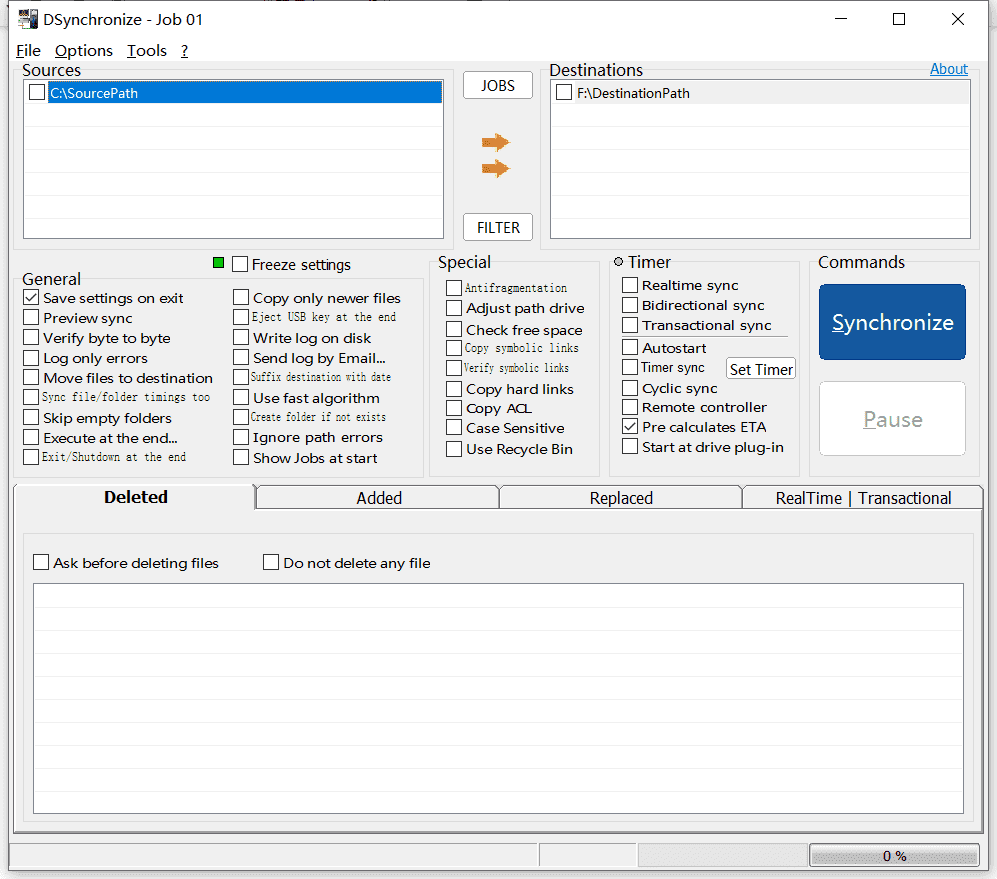
Task: Start sync with the Synchronize button
Action: click(x=892, y=322)
